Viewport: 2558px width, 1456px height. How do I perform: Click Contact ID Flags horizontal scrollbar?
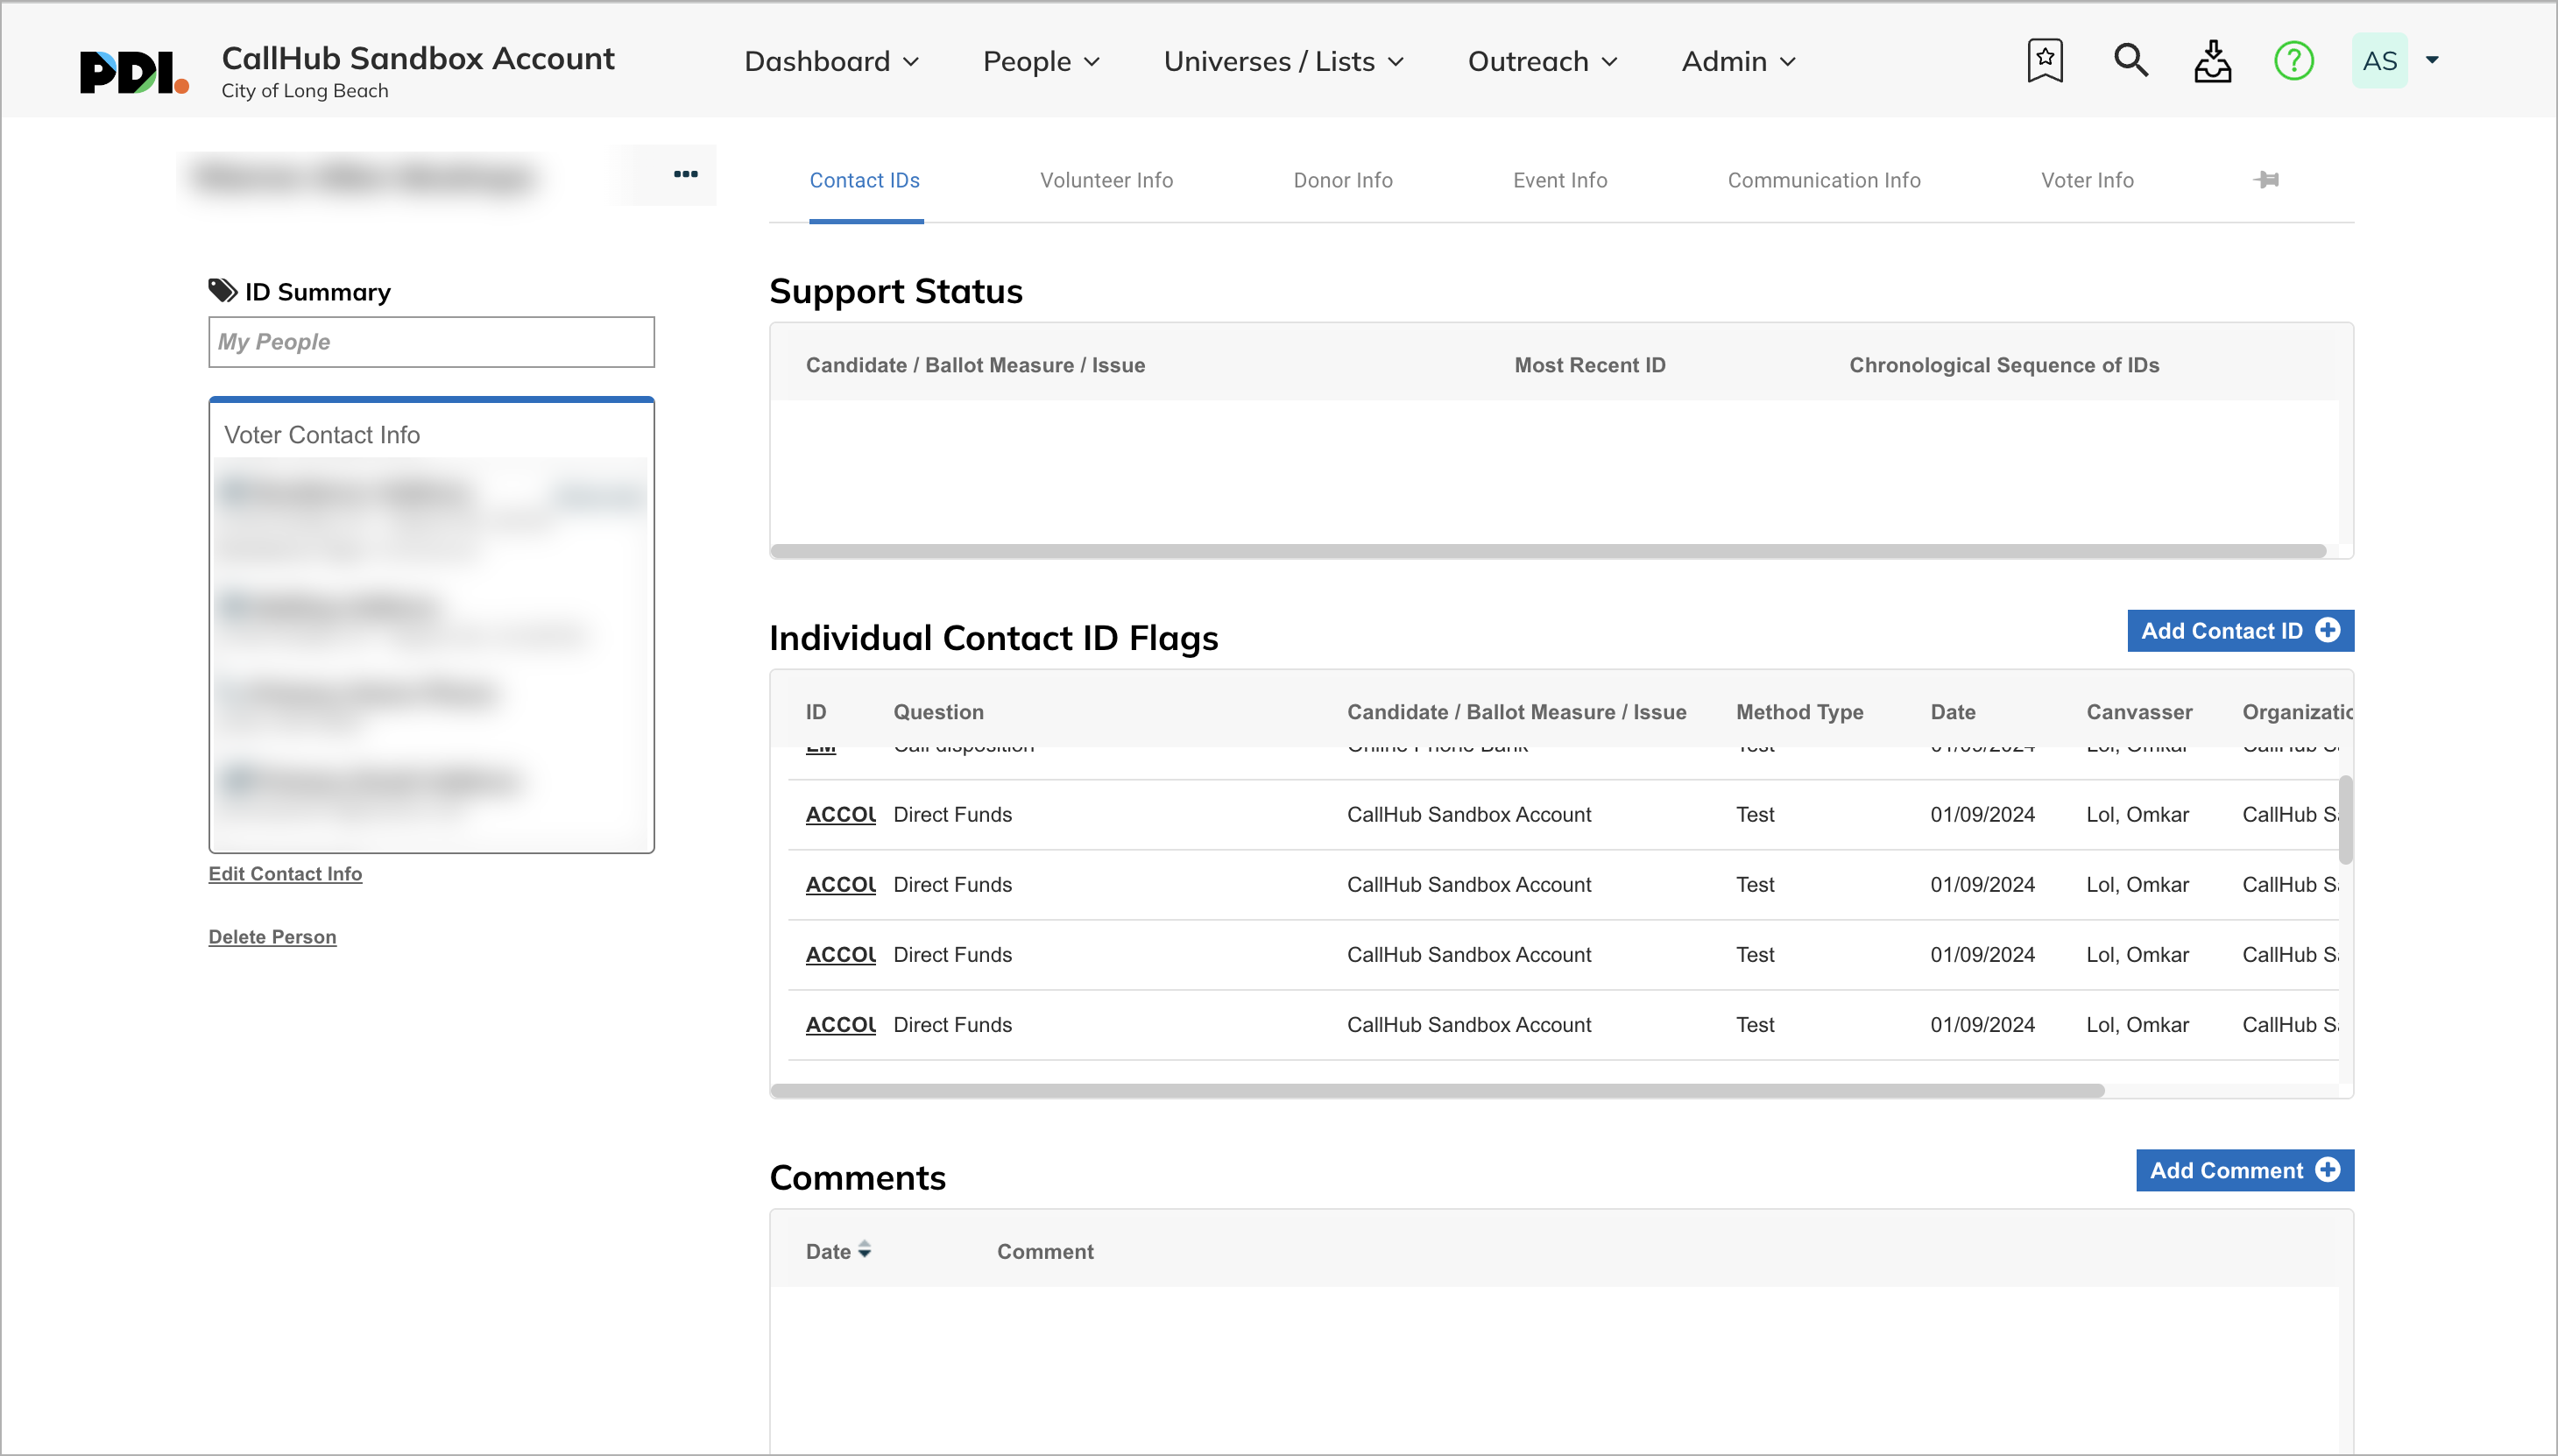tap(1438, 1090)
